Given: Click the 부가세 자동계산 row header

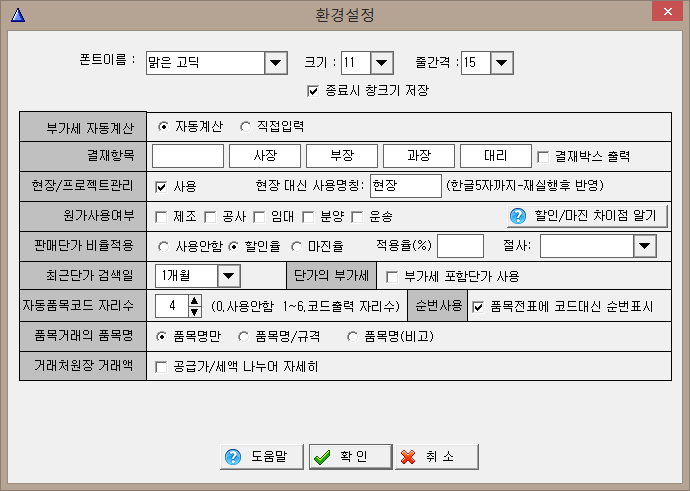Looking at the screenshot, I should [x=83, y=127].
